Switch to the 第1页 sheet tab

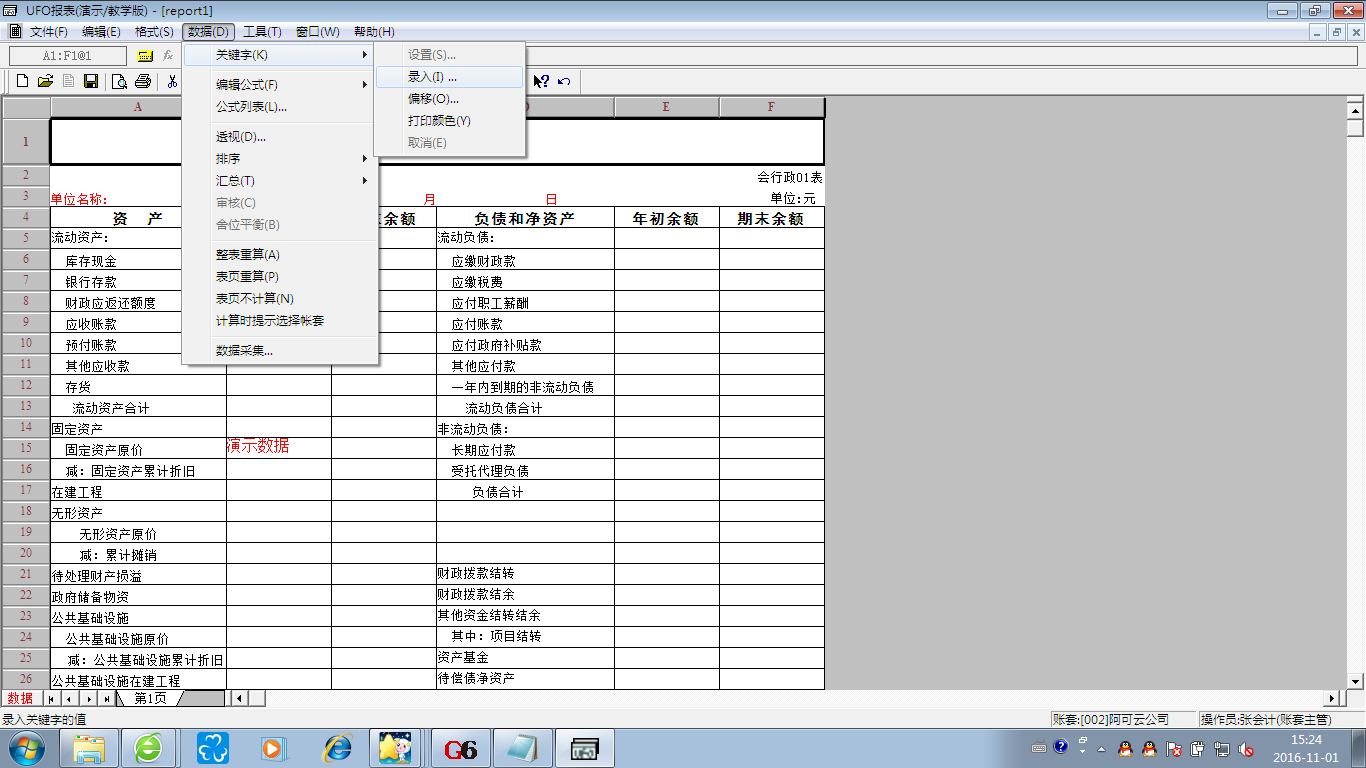pyautogui.click(x=151, y=698)
